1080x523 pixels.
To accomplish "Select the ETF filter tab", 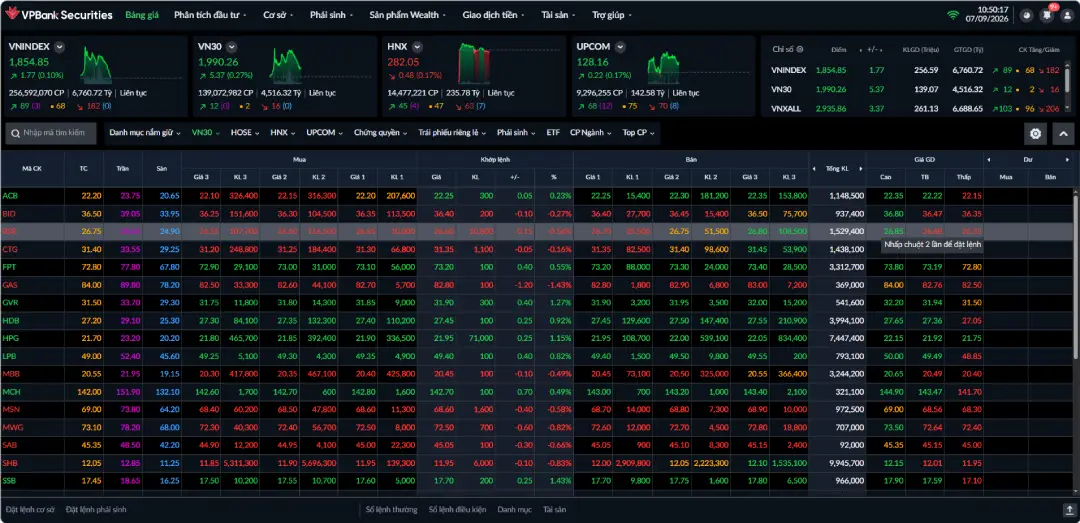I will click(x=553, y=133).
